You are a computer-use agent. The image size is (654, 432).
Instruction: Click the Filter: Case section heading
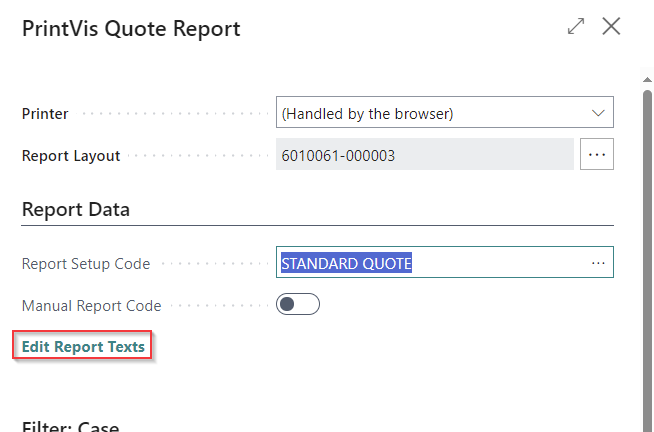pos(70,427)
